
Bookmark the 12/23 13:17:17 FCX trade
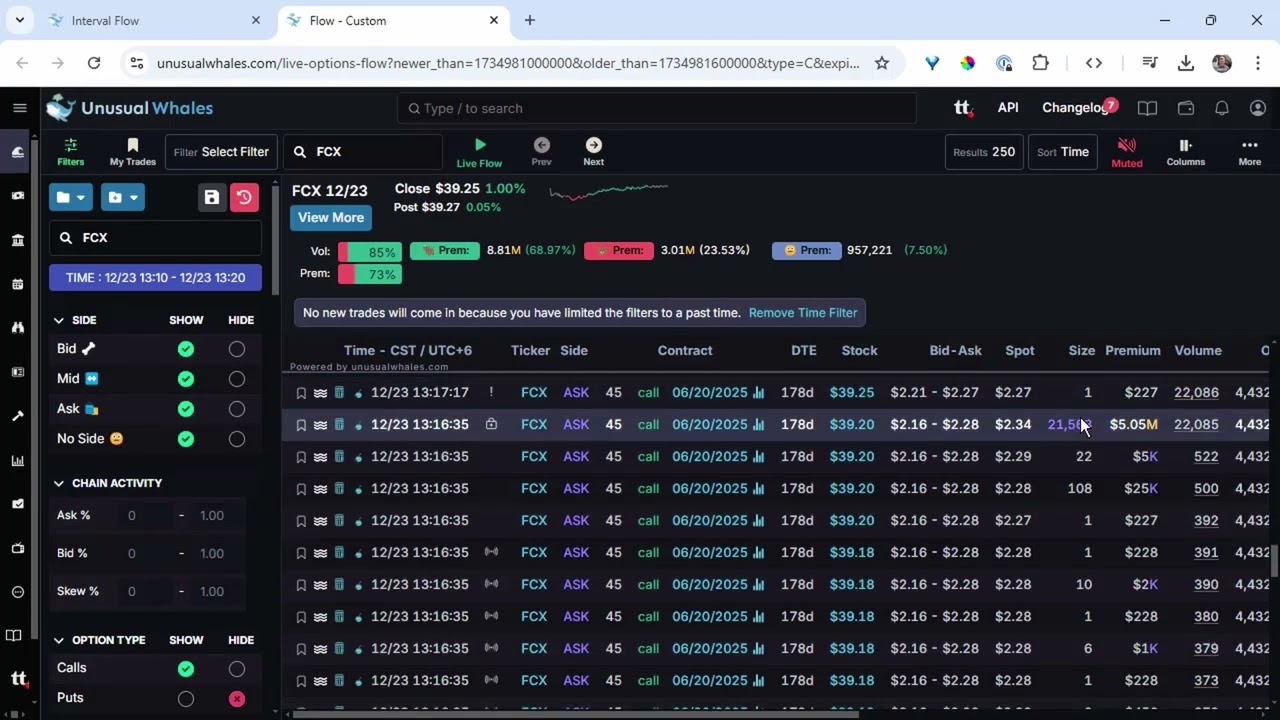click(301, 393)
